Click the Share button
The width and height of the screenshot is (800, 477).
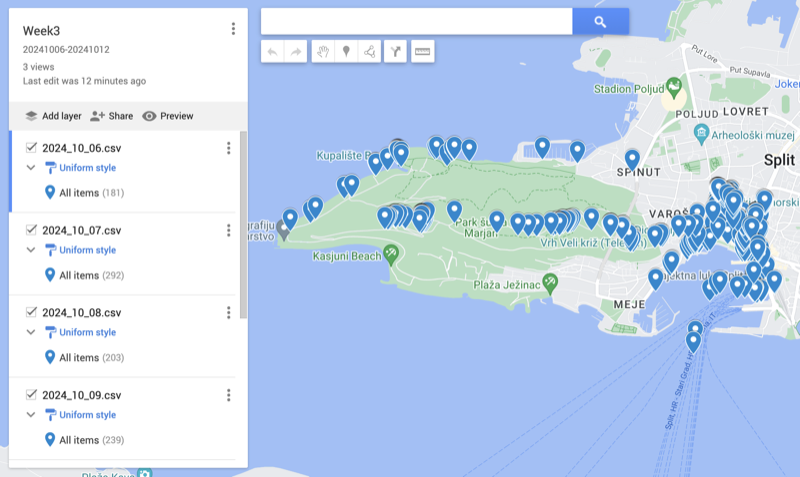[x=111, y=116]
